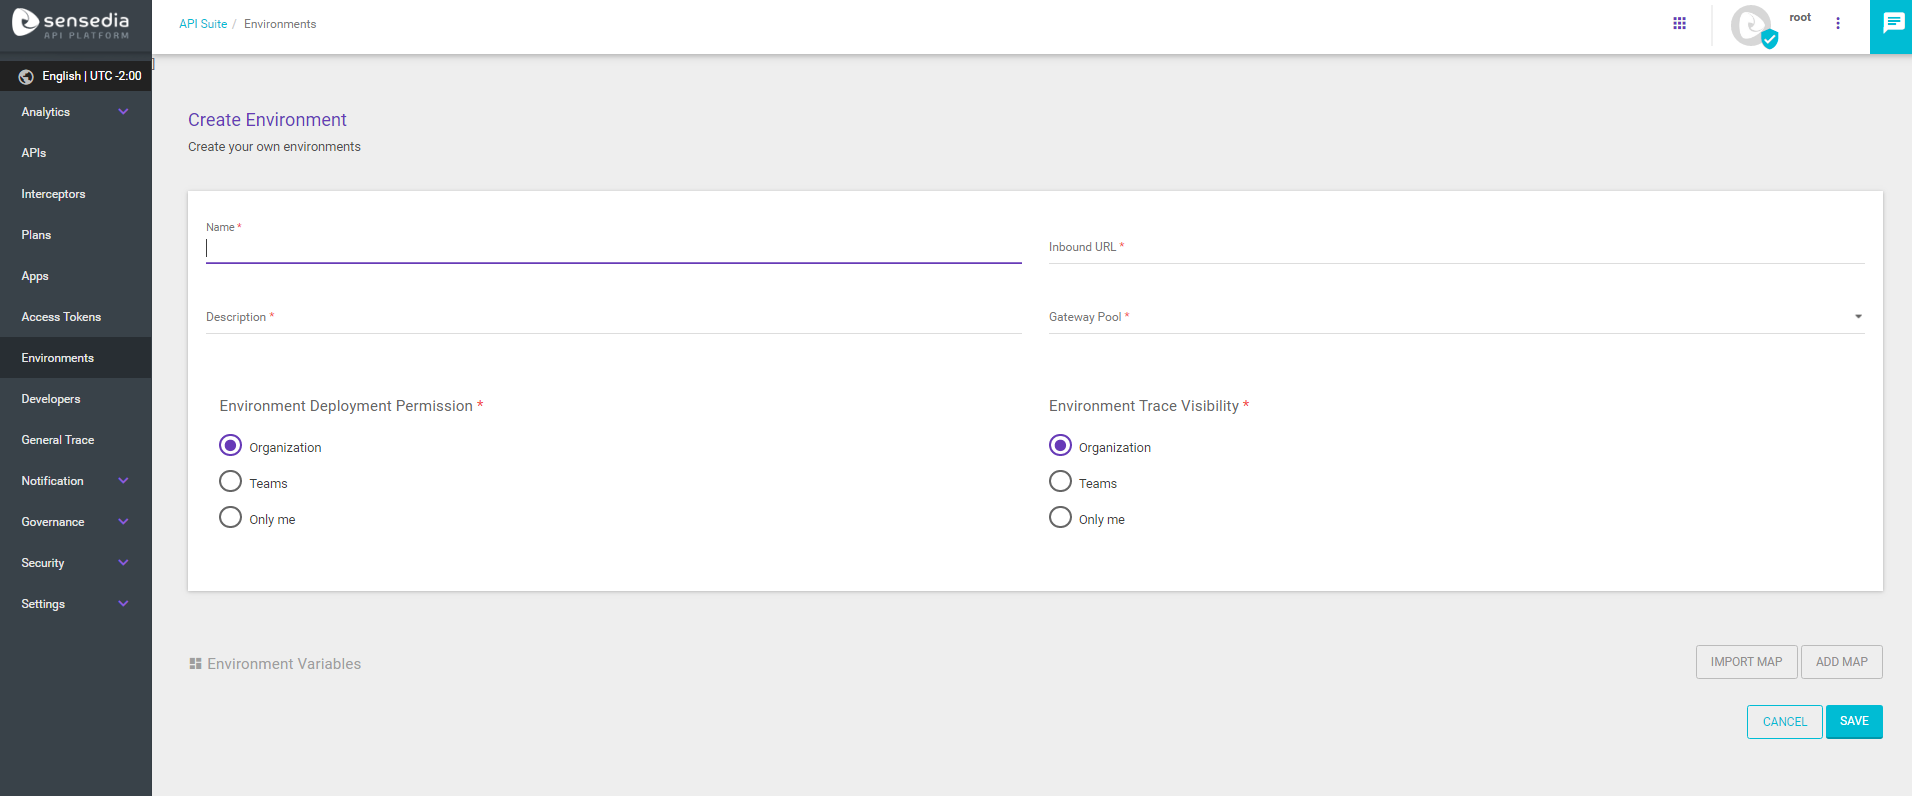The image size is (1912, 796).
Task: Select Teams for Deployment Permission
Action: [231, 482]
